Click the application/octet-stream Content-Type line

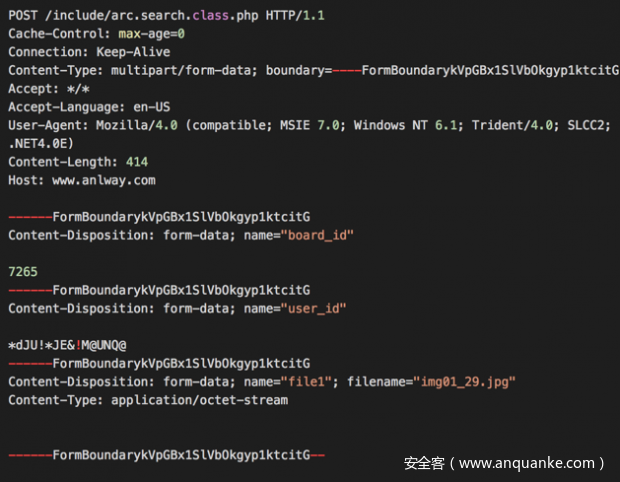148,399
